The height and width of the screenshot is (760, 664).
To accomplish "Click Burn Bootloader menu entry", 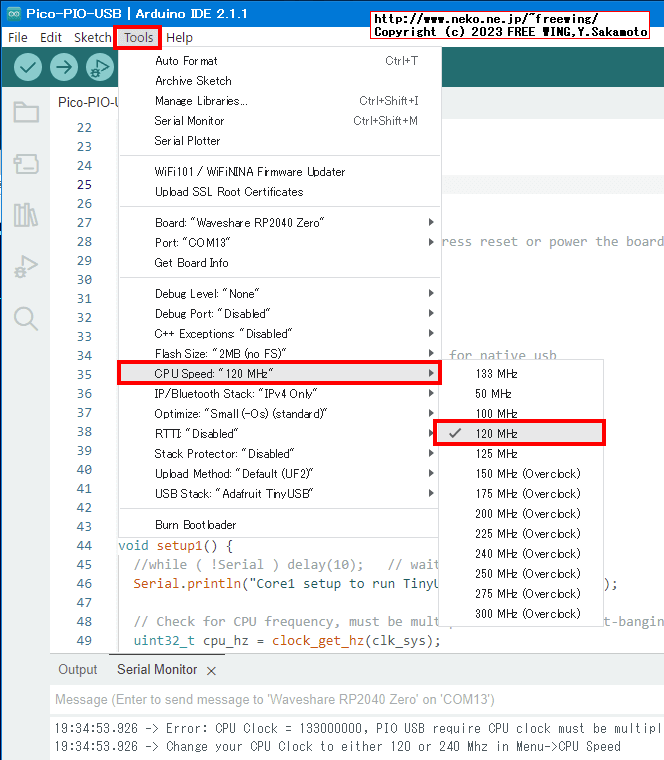I will tap(195, 524).
